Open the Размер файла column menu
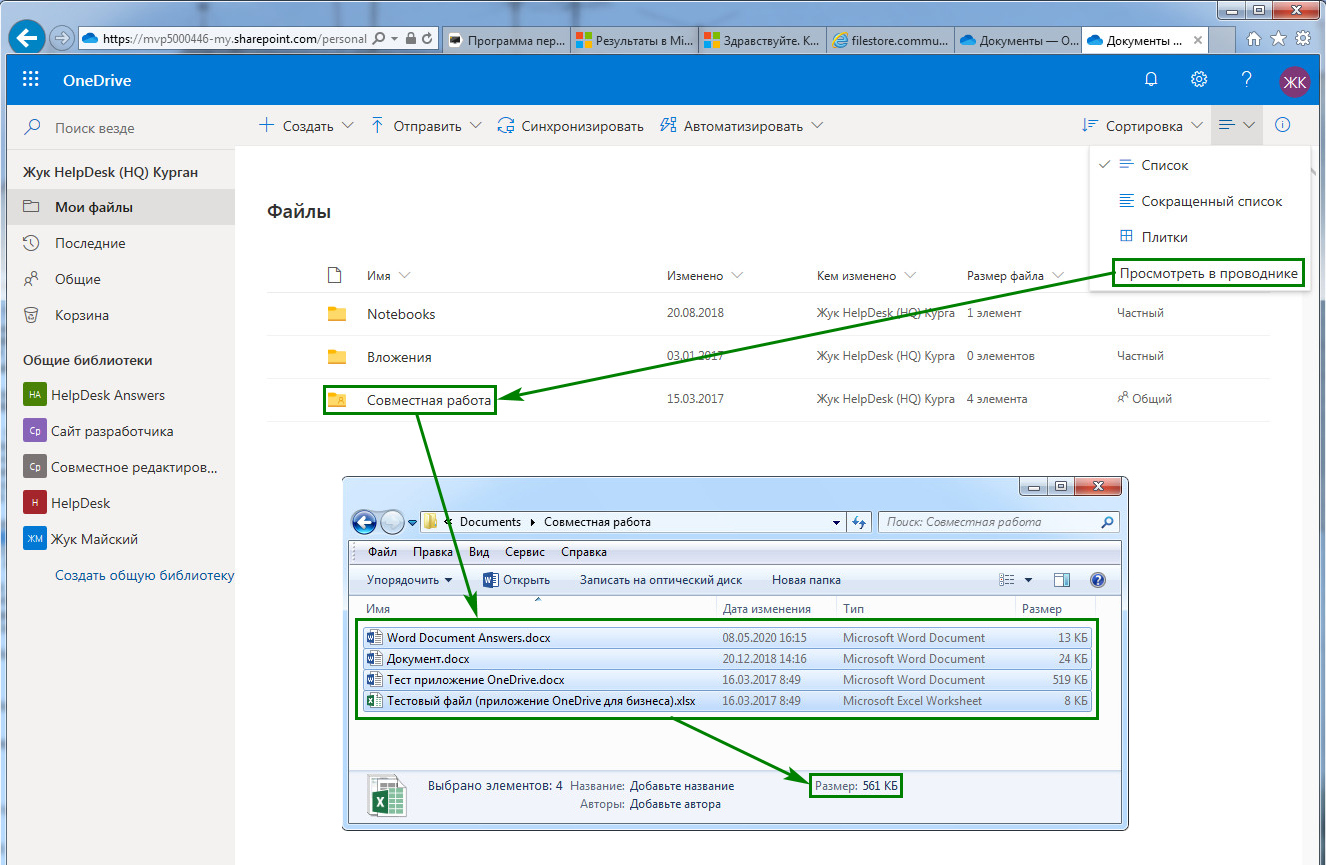The width and height of the screenshot is (1326, 865). pos(1015,275)
